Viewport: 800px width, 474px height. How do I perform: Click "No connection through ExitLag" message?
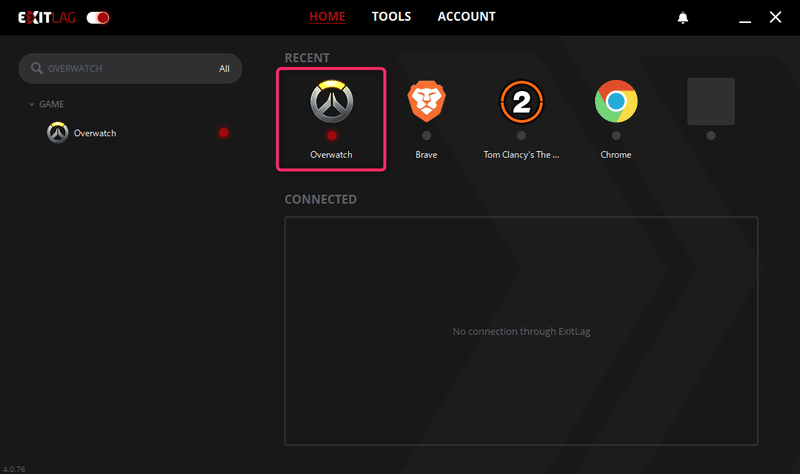[x=521, y=332]
